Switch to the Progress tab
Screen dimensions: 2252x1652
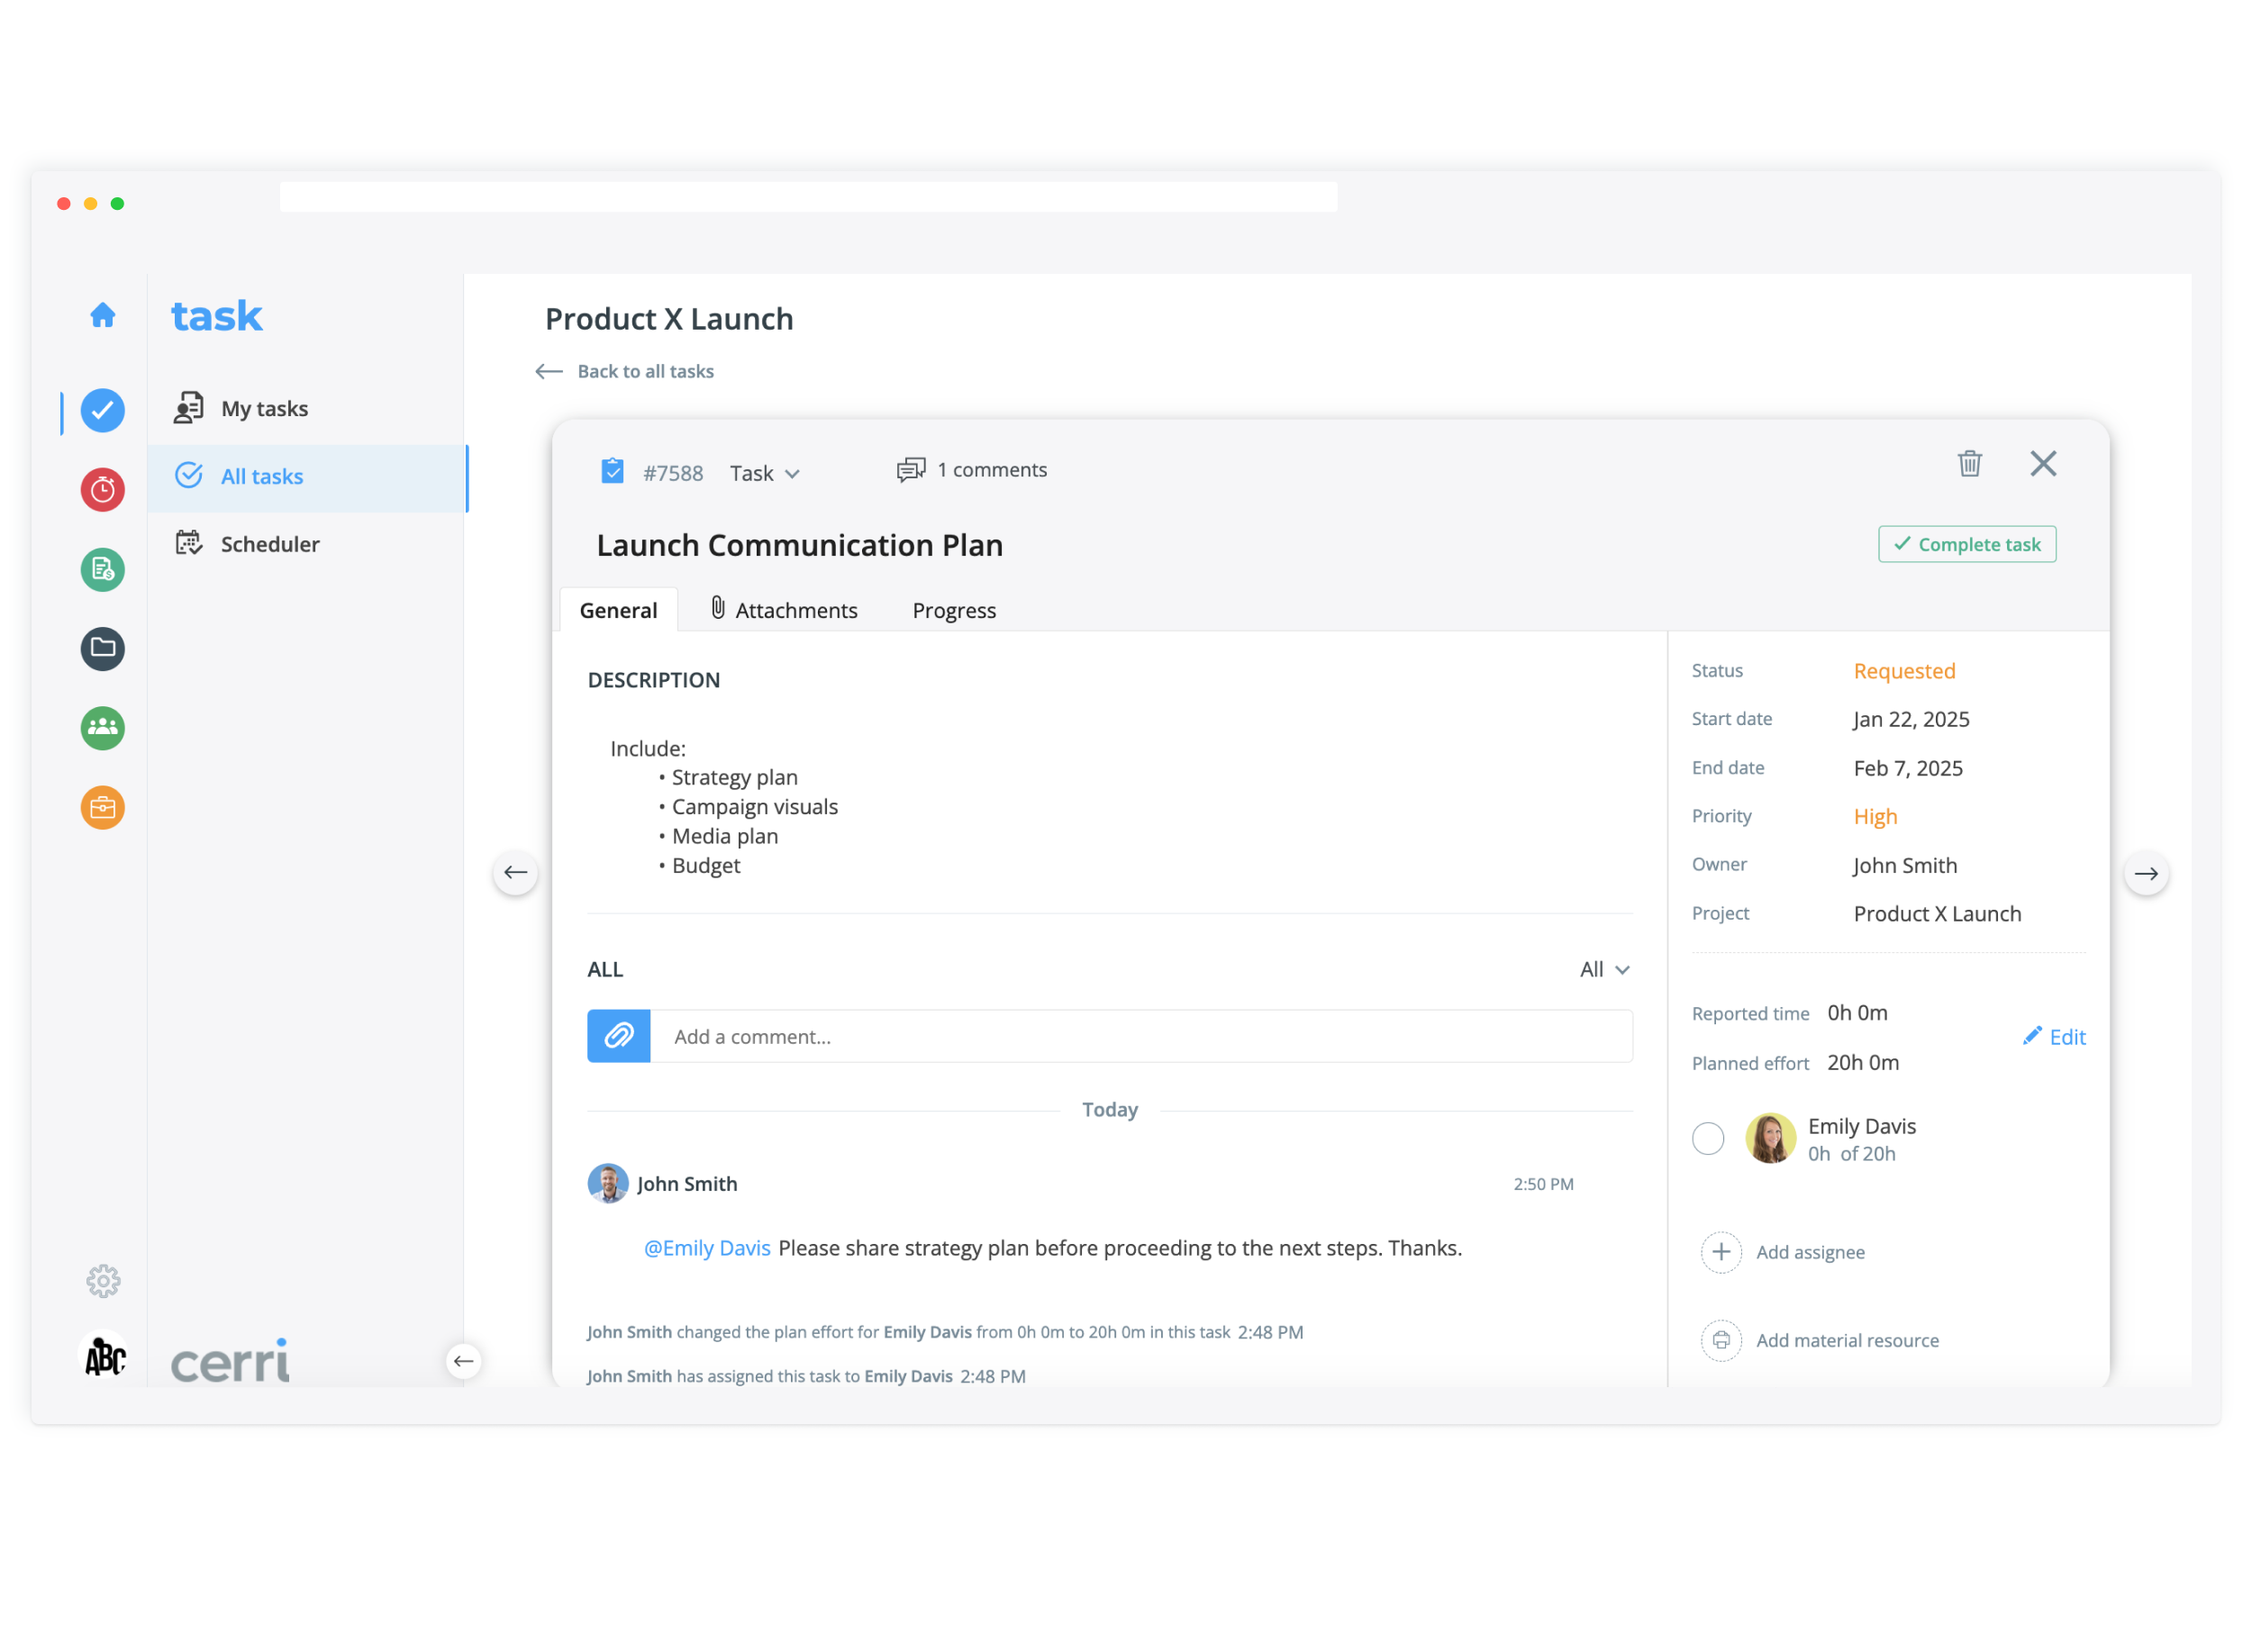(954, 610)
